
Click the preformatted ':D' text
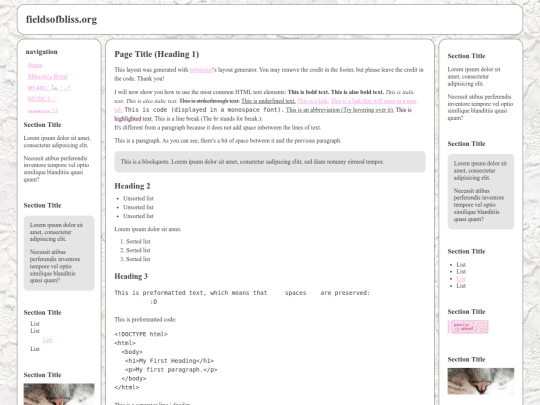pos(154,302)
